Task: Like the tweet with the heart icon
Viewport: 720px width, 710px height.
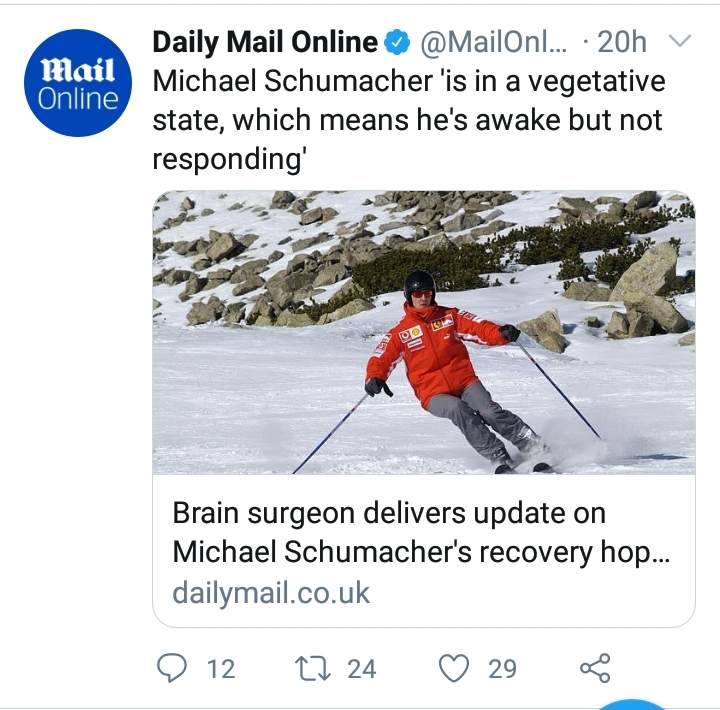Action: click(x=455, y=667)
